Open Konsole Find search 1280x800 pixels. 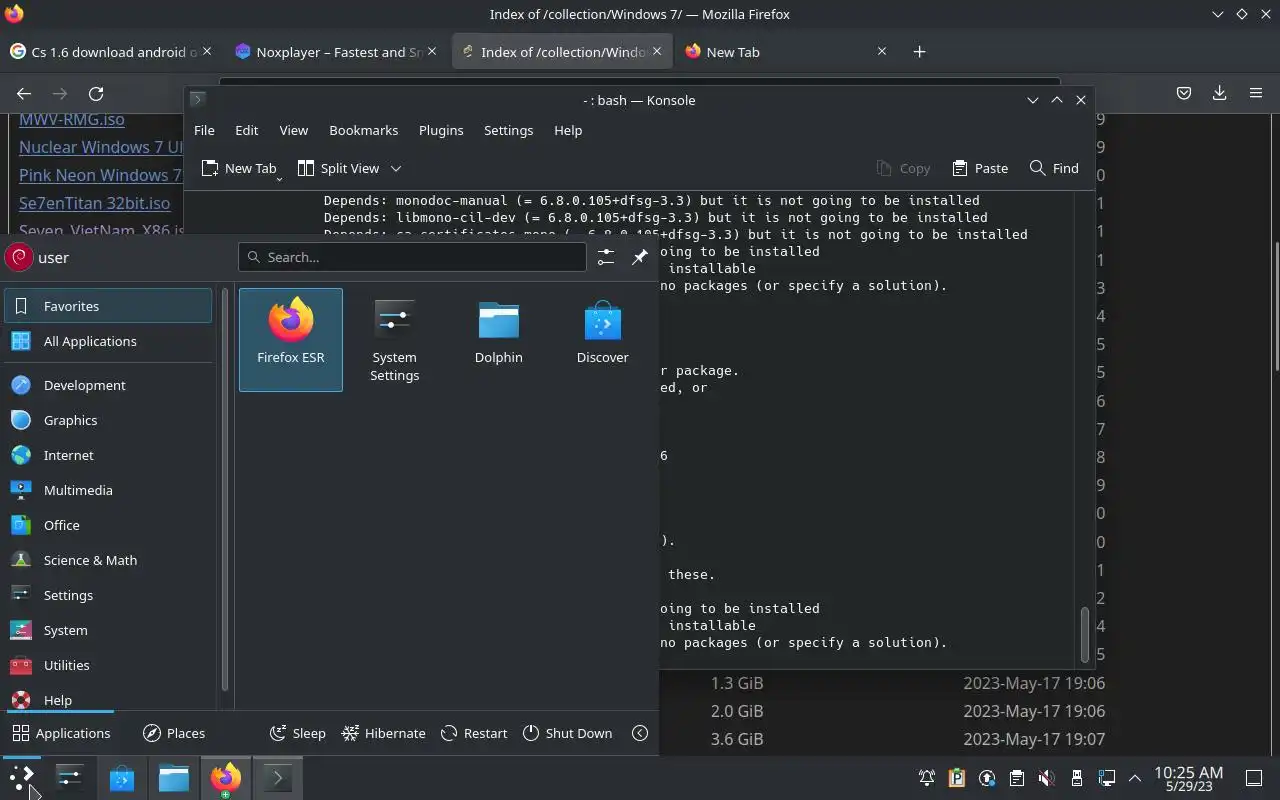click(1054, 168)
